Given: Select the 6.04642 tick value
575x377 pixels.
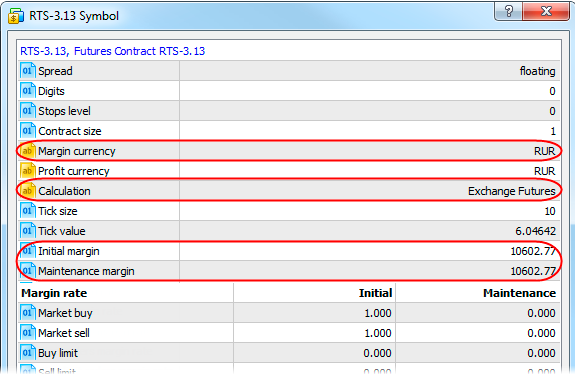Looking at the screenshot, I should [x=536, y=231].
